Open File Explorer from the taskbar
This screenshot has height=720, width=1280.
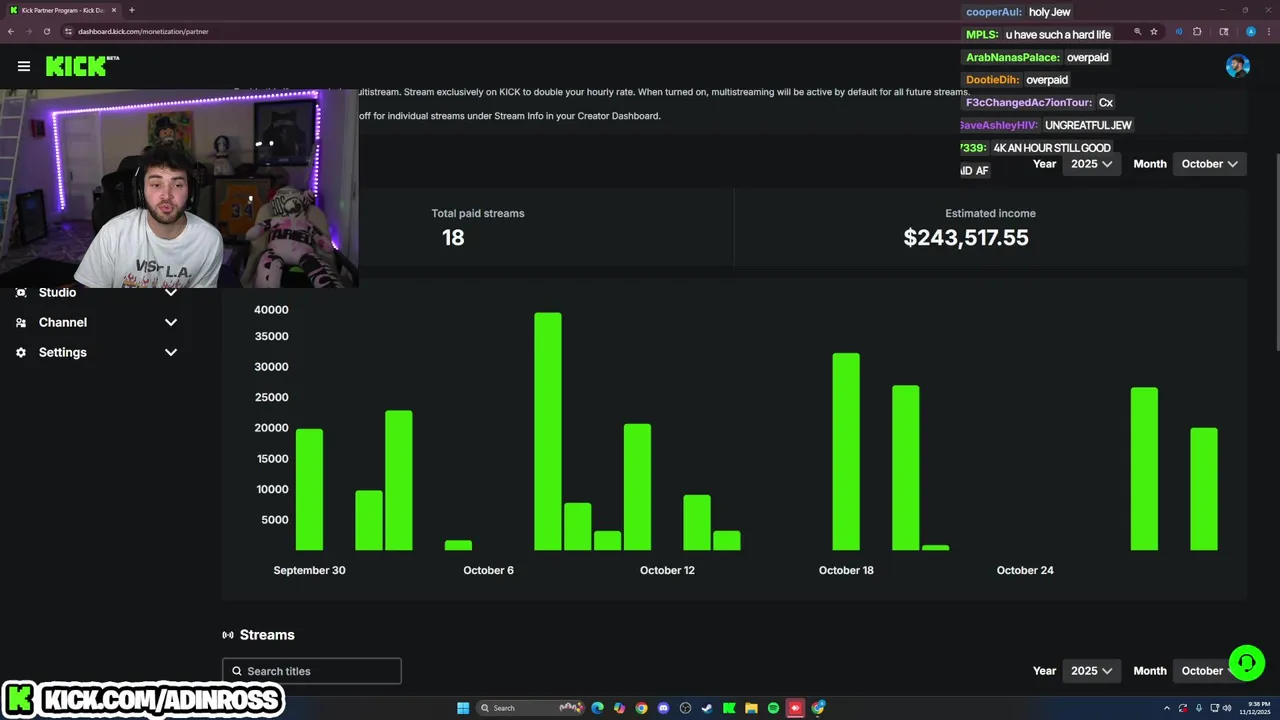coord(751,708)
